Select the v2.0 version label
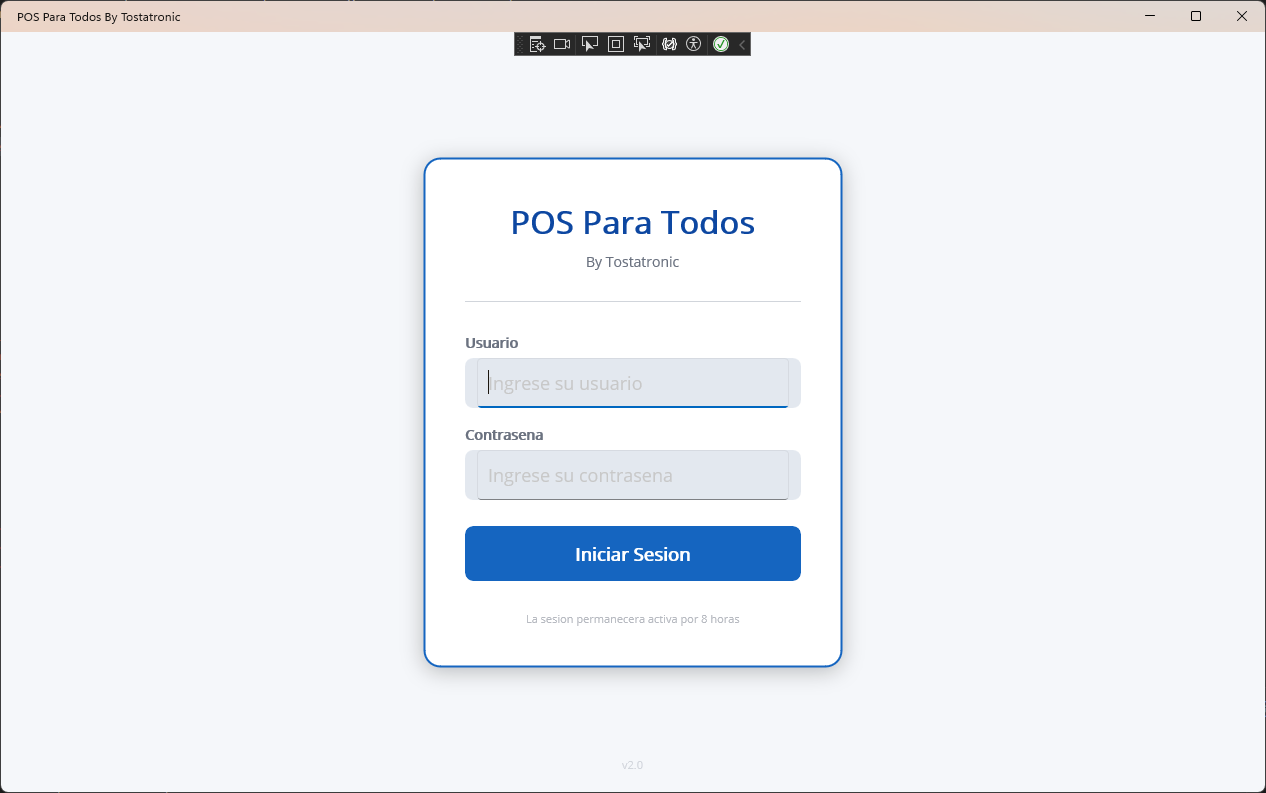The image size is (1266, 793). tap(632, 765)
